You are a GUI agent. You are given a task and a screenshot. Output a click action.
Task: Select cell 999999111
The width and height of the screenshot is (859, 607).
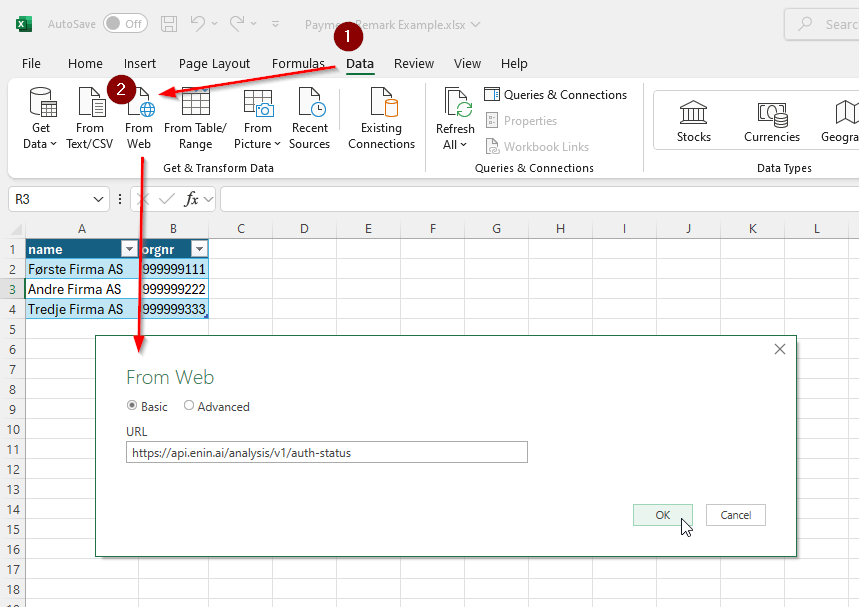pyautogui.click(x=174, y=269)
